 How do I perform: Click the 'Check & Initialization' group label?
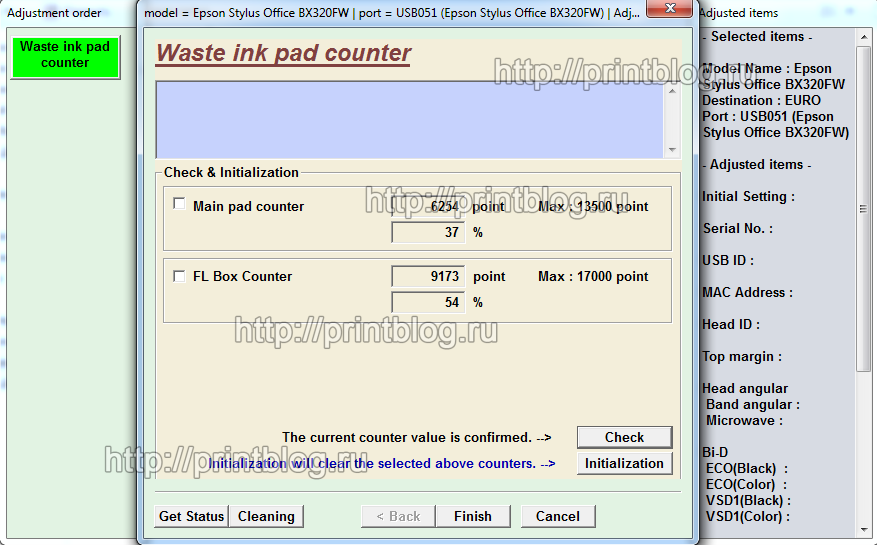231,172
